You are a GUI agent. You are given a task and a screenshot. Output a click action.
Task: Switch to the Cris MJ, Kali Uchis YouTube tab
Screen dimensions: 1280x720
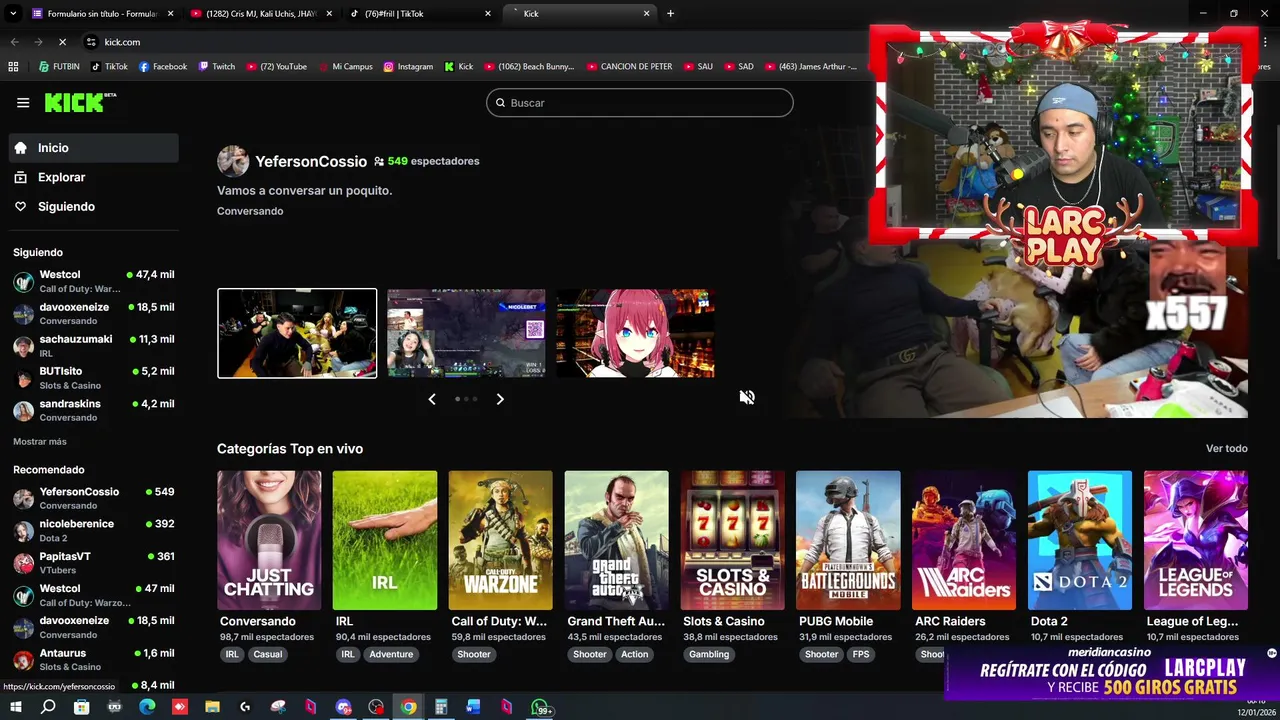[261, 13]
